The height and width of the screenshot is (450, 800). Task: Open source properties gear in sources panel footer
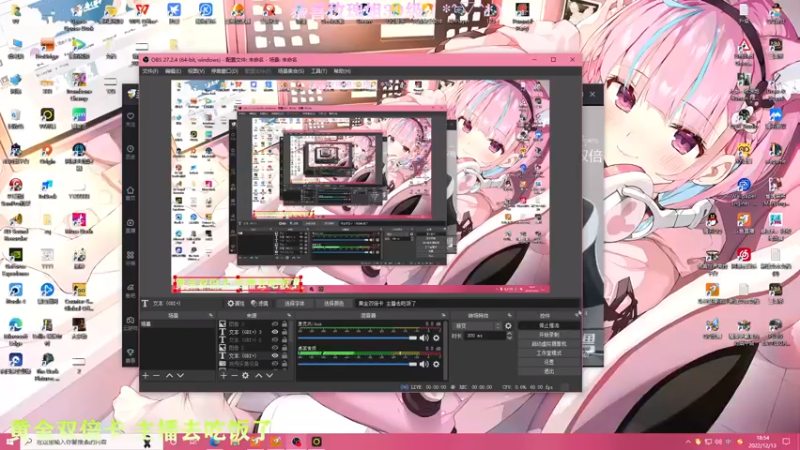tap(245, 376)
